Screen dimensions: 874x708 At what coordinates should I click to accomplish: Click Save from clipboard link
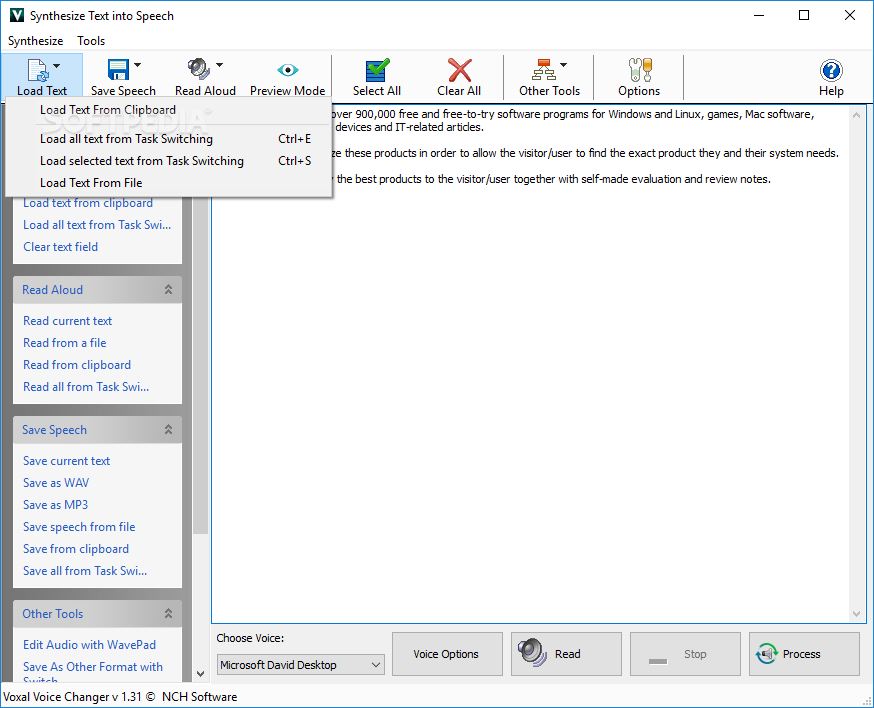click(x=76, y=549)
